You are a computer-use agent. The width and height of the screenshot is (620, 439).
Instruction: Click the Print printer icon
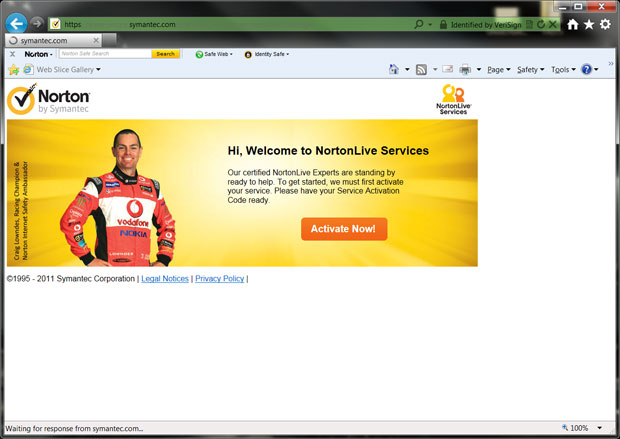click(x=465, y=70)
